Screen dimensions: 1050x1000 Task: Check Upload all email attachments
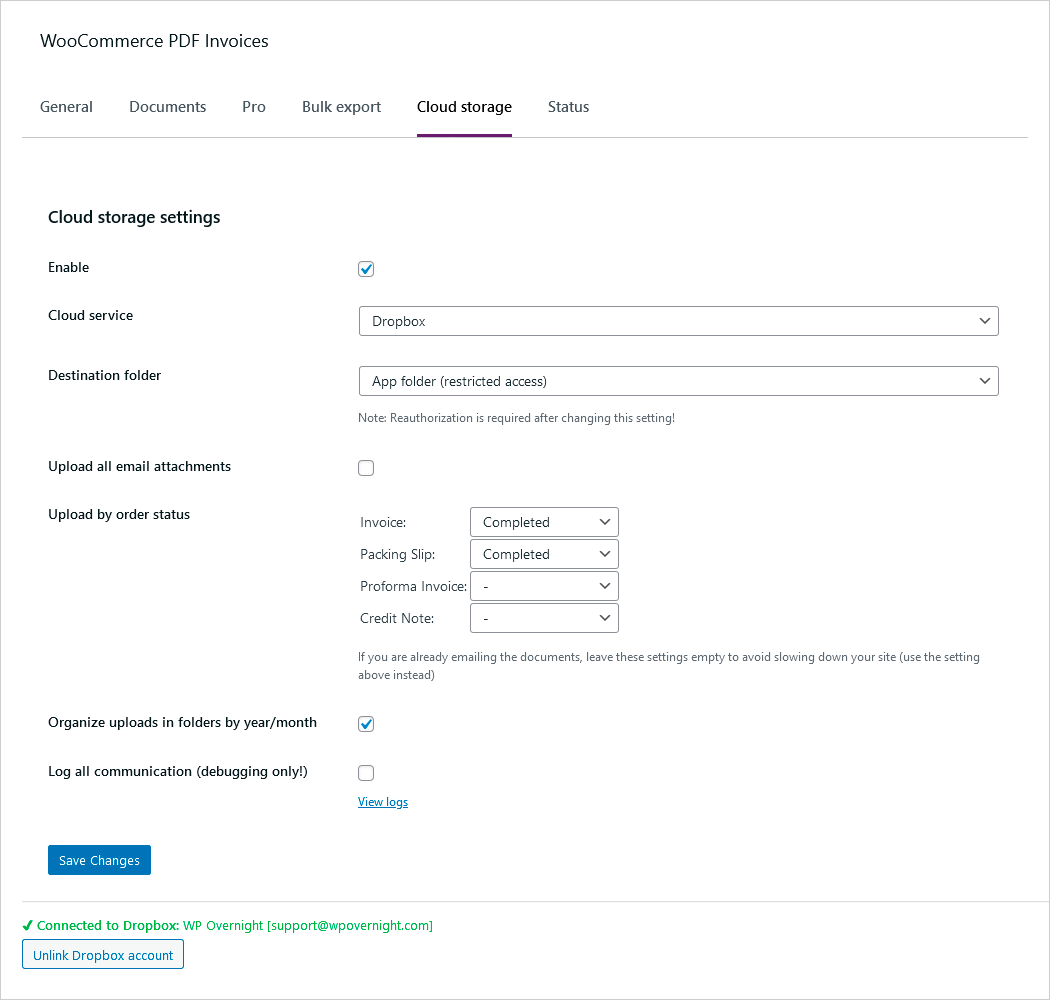366,468
